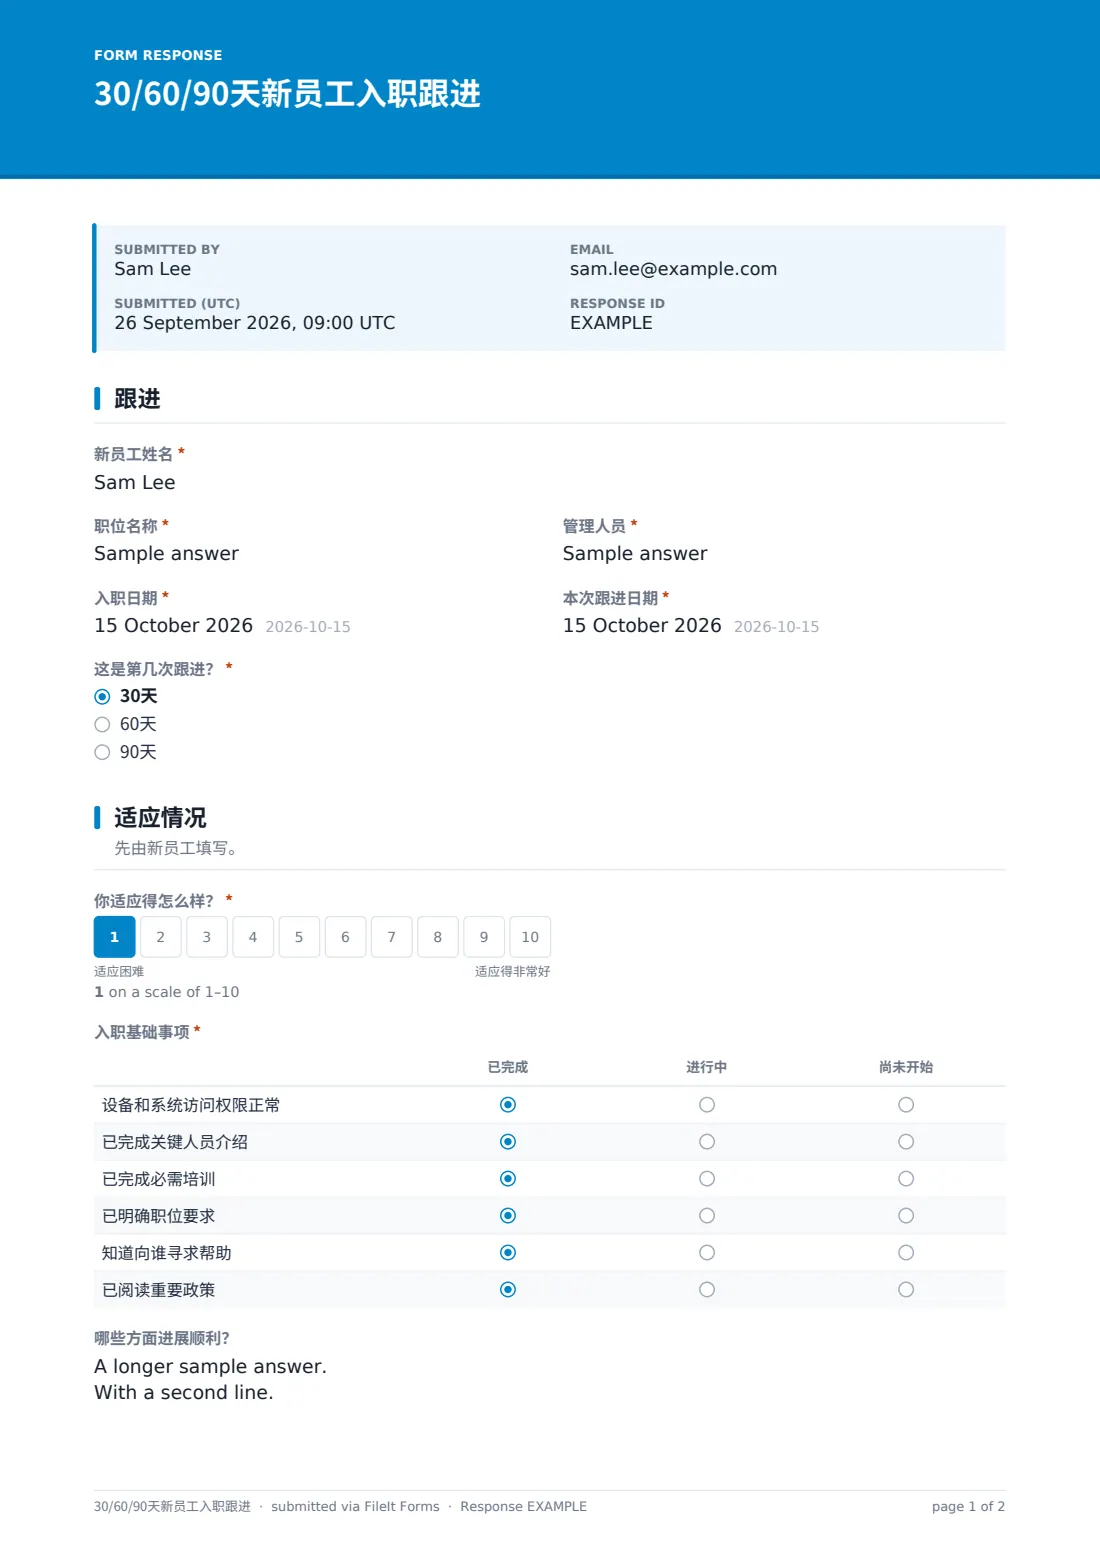Mark 已完成关键人员介绍 as 已完成
The width and height of the screenshot is (1100, 1556).
[508, 1142]
